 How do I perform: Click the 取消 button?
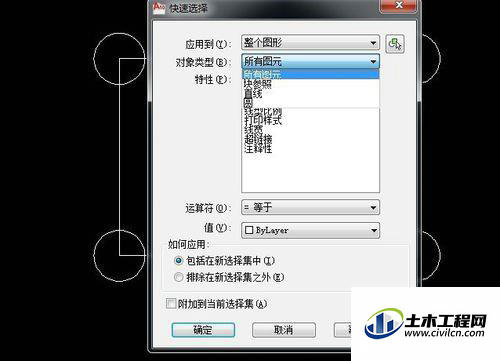284,330
